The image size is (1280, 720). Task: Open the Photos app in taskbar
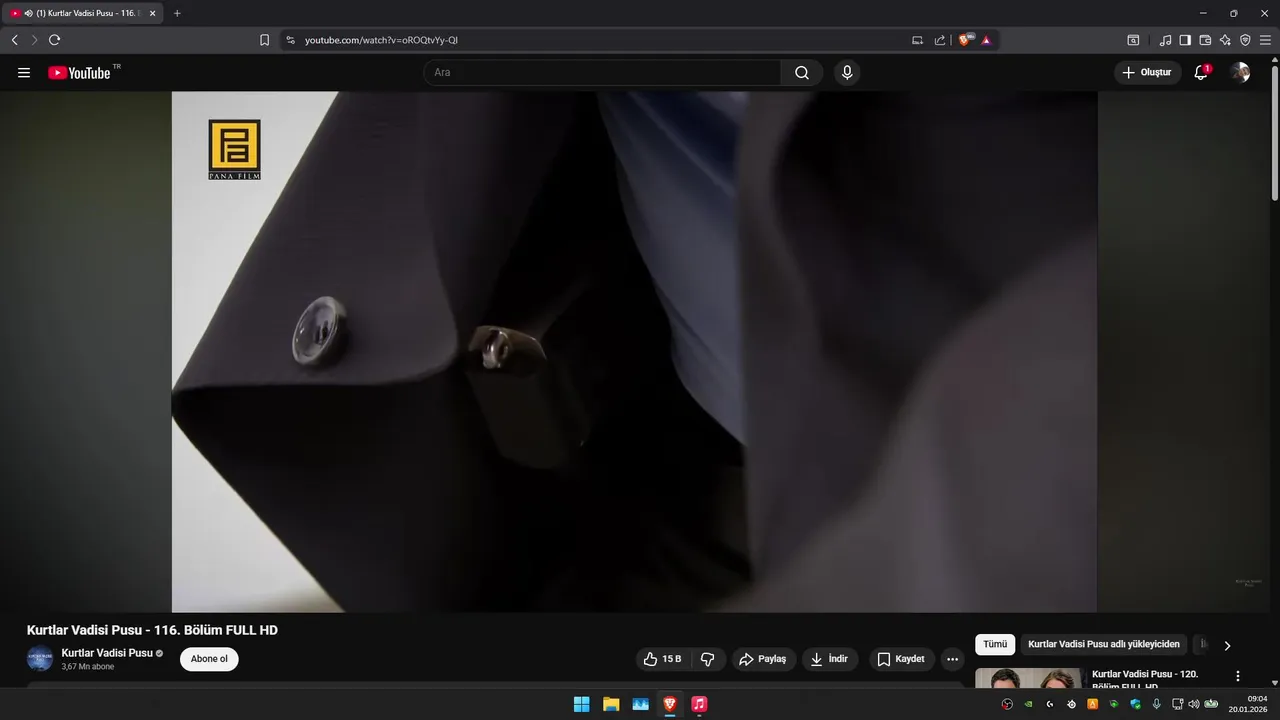click(x=640, y=704)
